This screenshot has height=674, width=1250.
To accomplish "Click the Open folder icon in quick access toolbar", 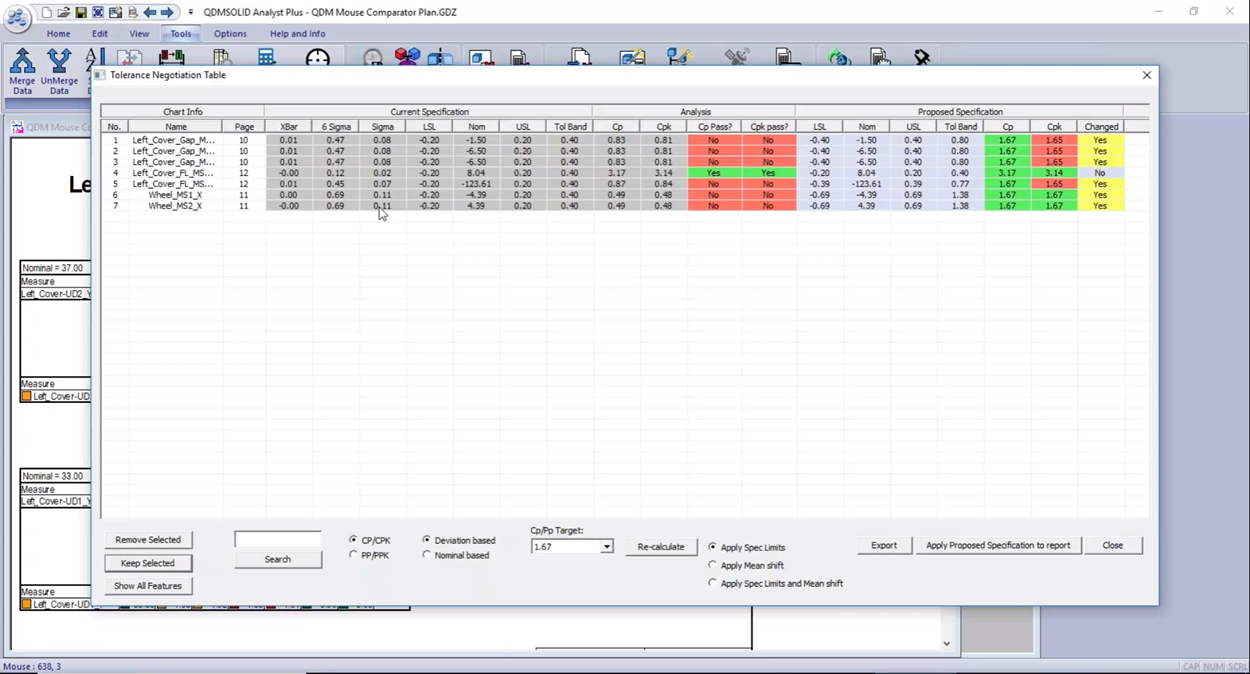I will point(64,12).
